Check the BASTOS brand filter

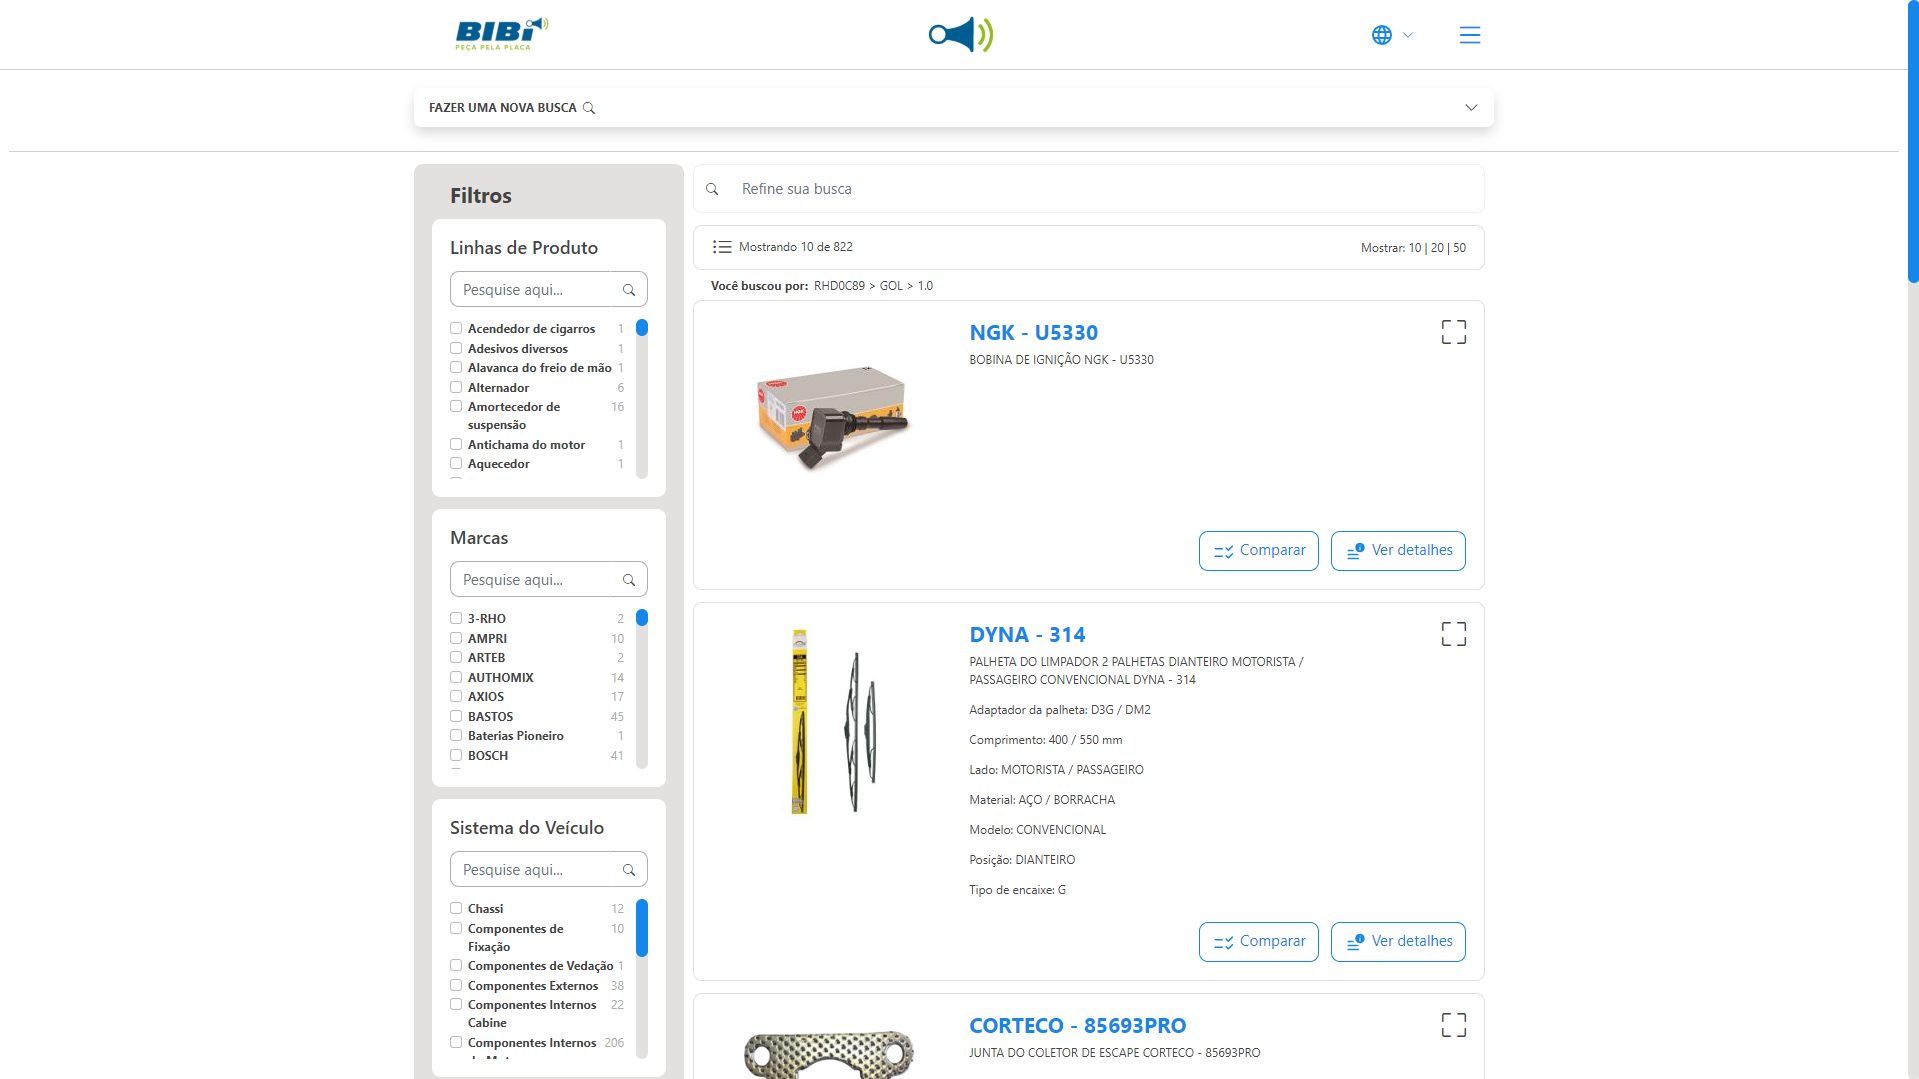pos(456,716)
